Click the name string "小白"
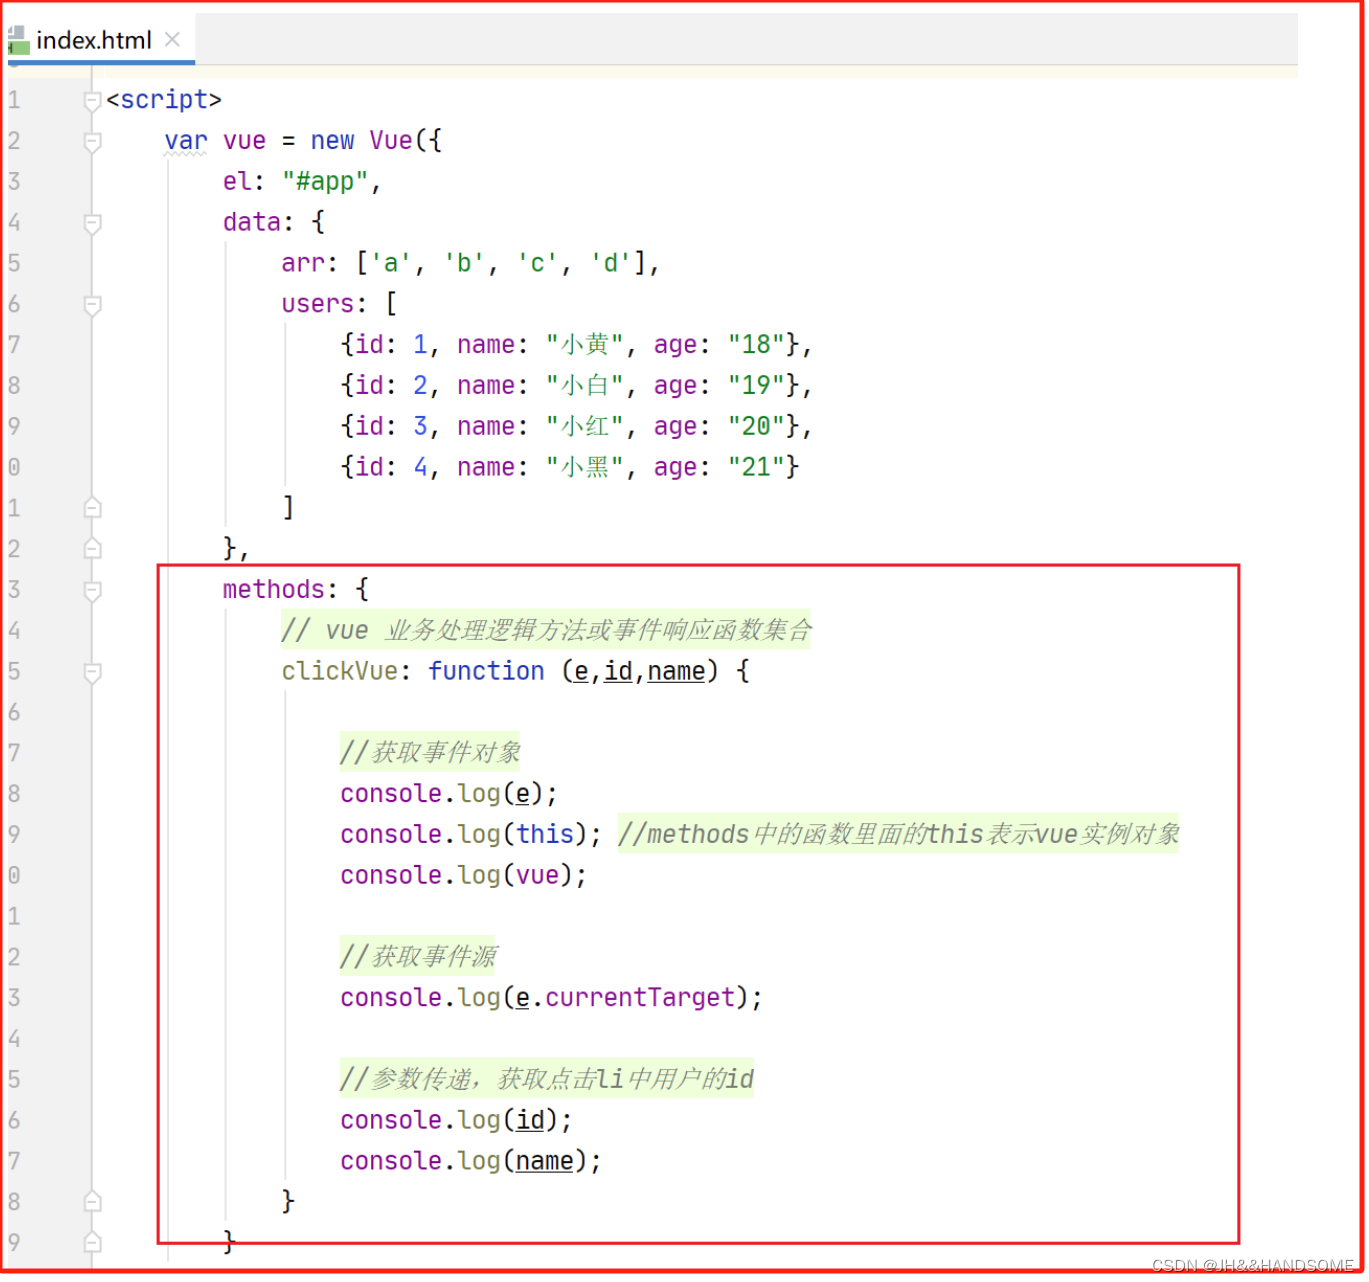This screenshot has height=1282, width=1369. 586,386
